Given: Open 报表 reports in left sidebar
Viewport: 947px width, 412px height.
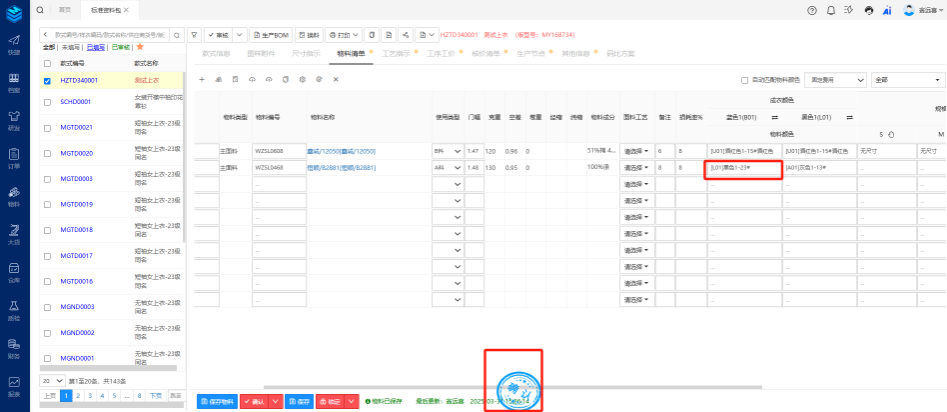Looking at the screenshot, I should [x=14, y=385].
